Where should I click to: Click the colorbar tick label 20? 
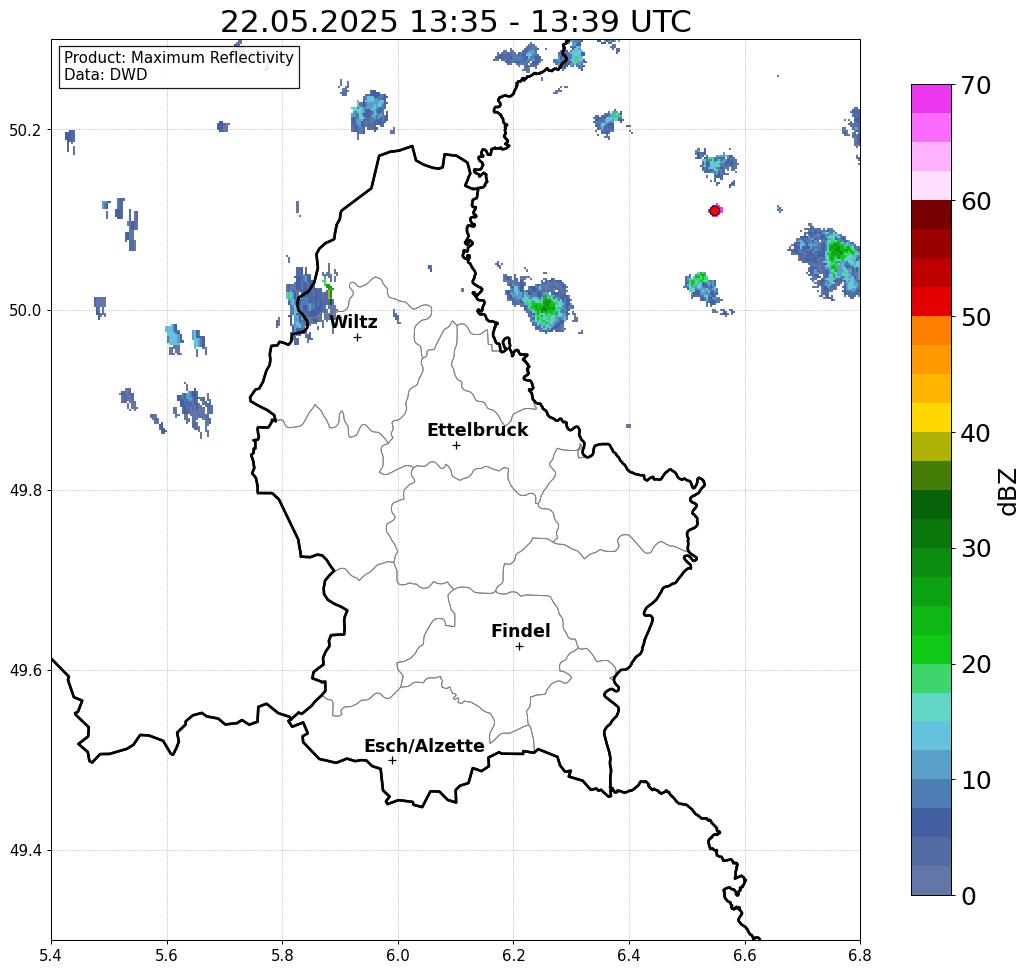pyautogui.click(x=976, y=664)
